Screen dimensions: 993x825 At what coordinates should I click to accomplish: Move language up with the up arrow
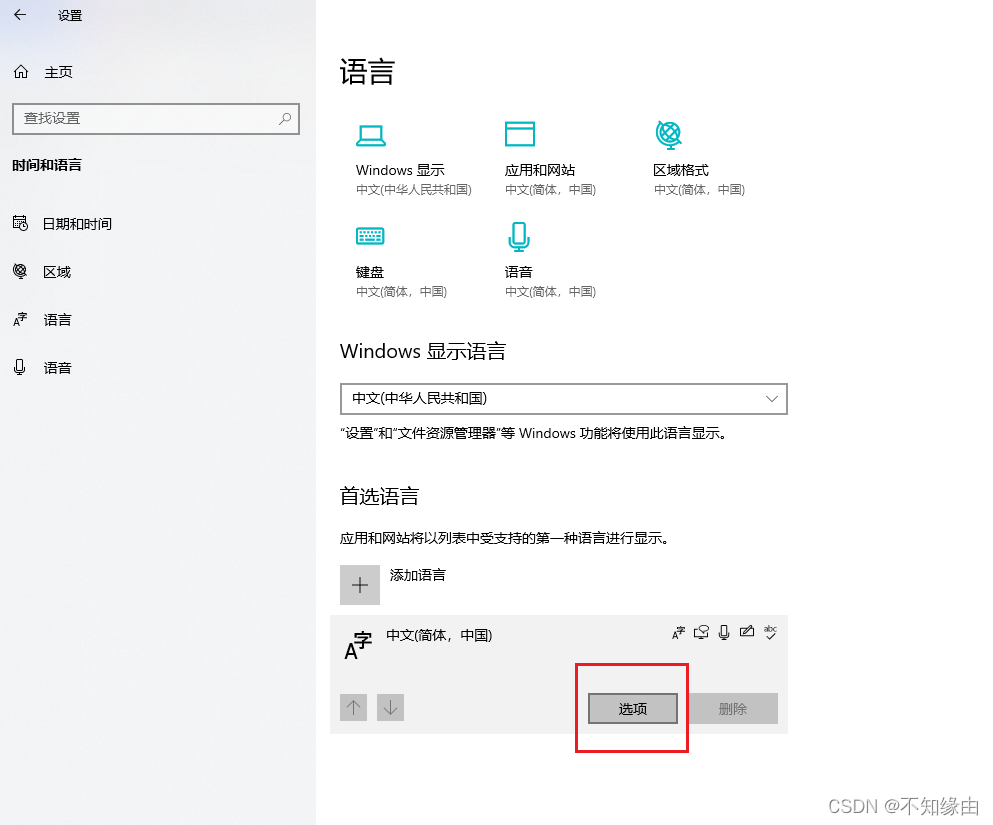coord(353,707)
